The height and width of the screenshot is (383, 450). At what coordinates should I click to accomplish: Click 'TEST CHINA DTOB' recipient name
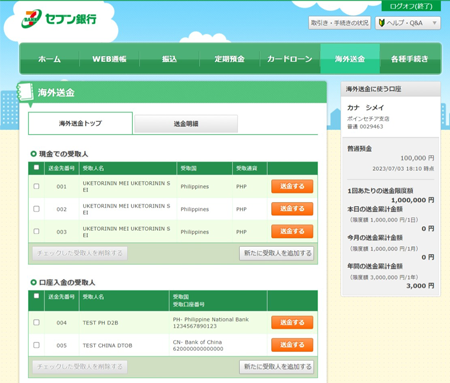(107, 345)
